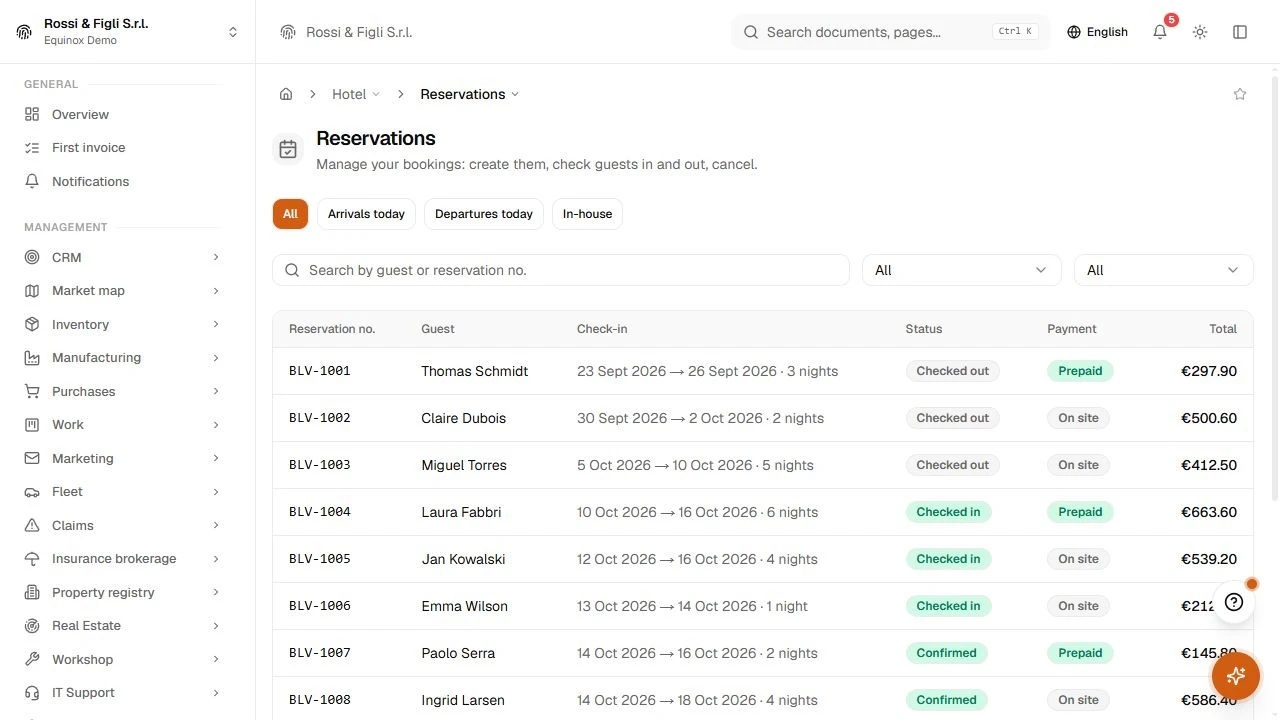
Task: Open the First invoice menu item
Action: (x=122, y=148)
